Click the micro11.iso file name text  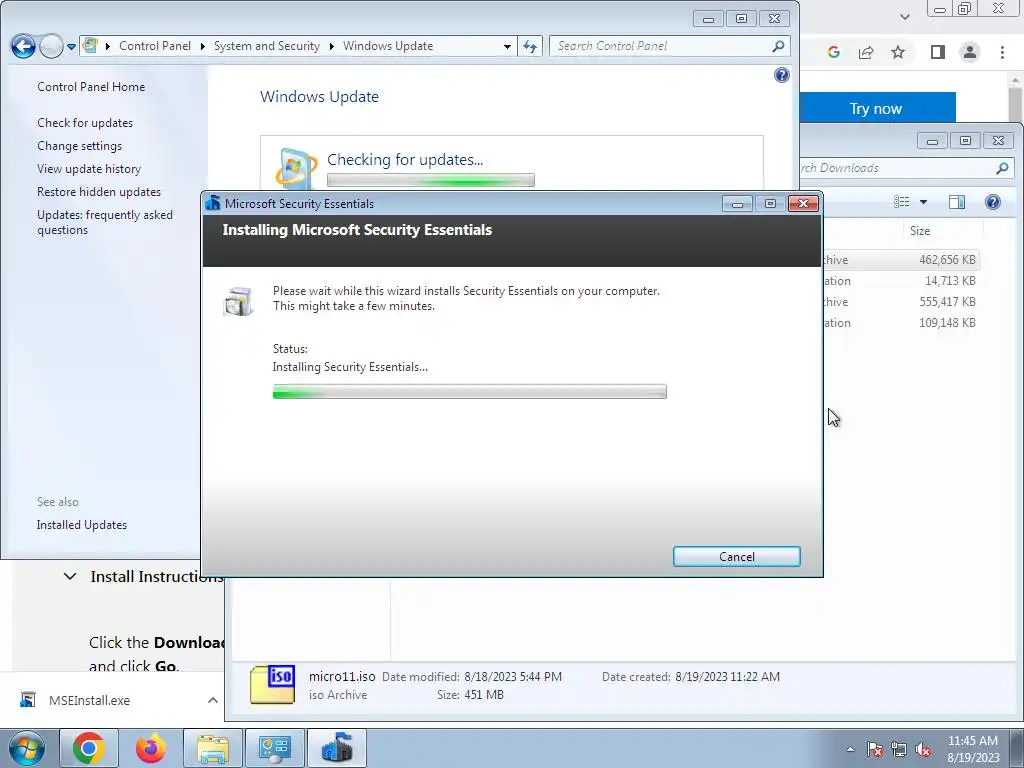click(342, 677)
